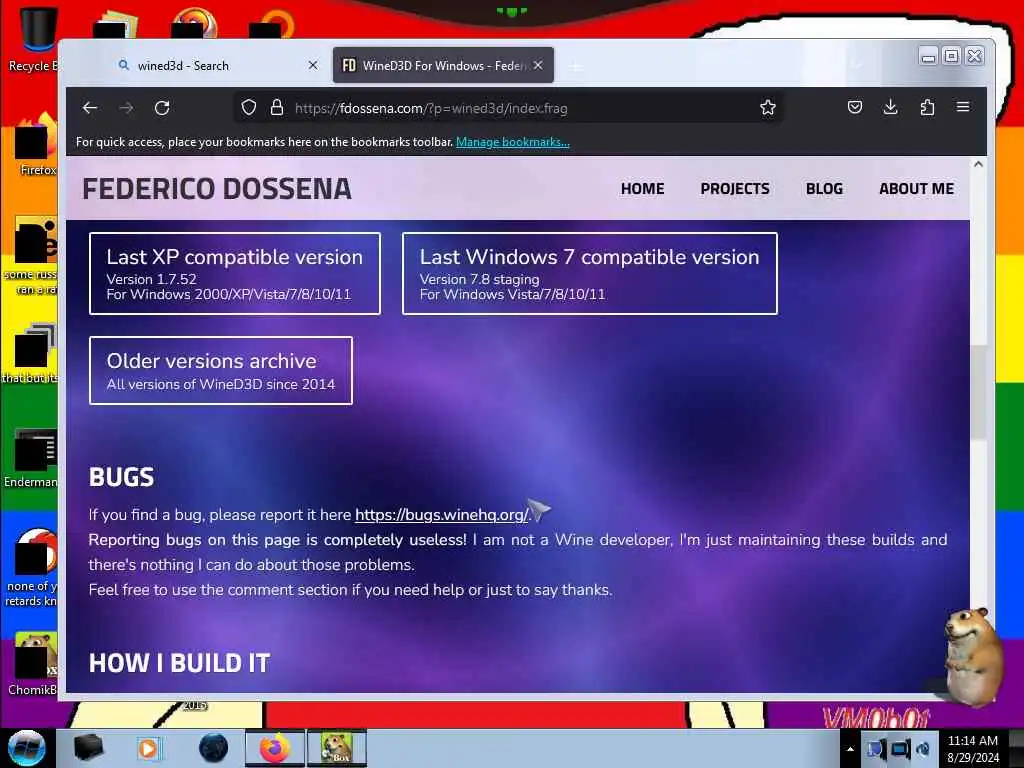This screenshot has height=768, width=1024.
Task: Click the network monitor tray icon
Action: point(900,749)
